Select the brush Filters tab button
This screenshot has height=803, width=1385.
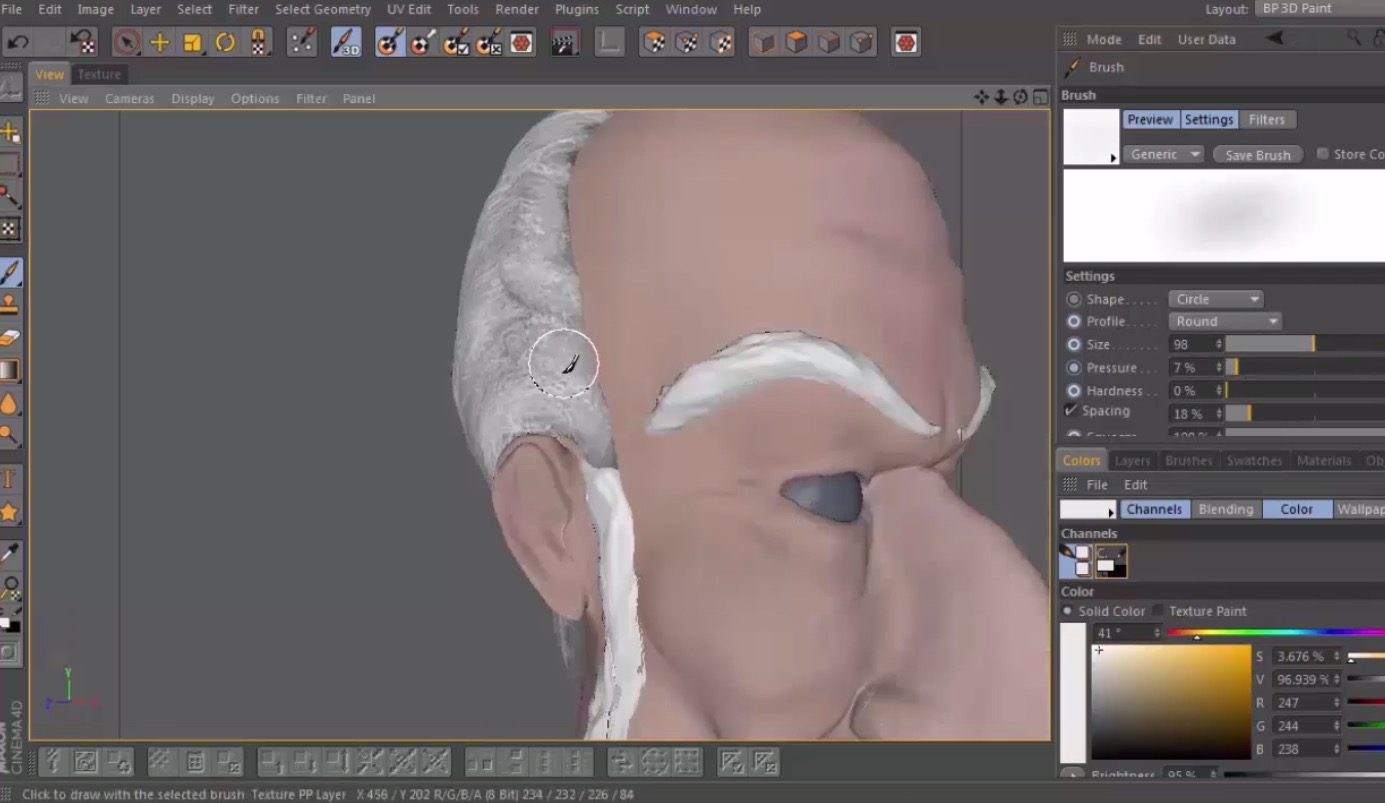tap(1267, 119)
